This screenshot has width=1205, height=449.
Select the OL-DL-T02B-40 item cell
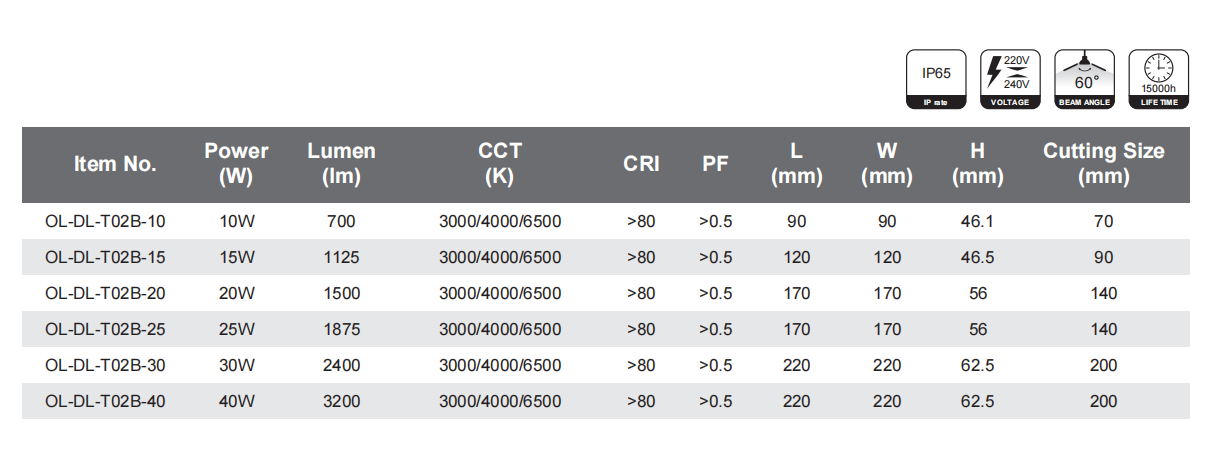[x=106, y=402]
